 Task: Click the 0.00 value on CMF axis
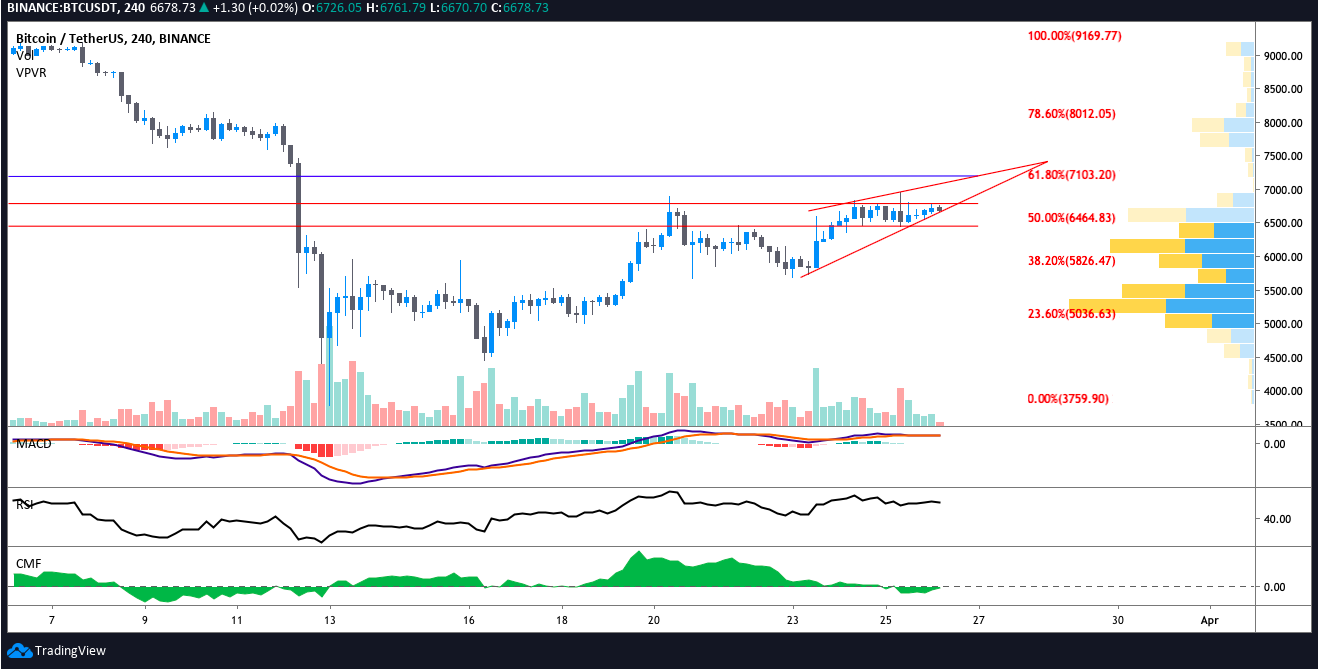pos(1274,586)
